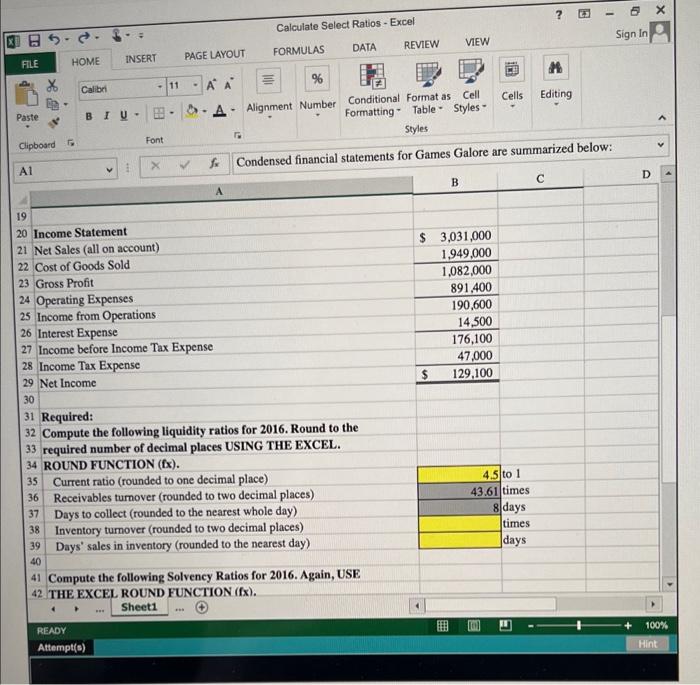Click the Attempt(s) label button
The image size is (700, 685).
[61, 647]
